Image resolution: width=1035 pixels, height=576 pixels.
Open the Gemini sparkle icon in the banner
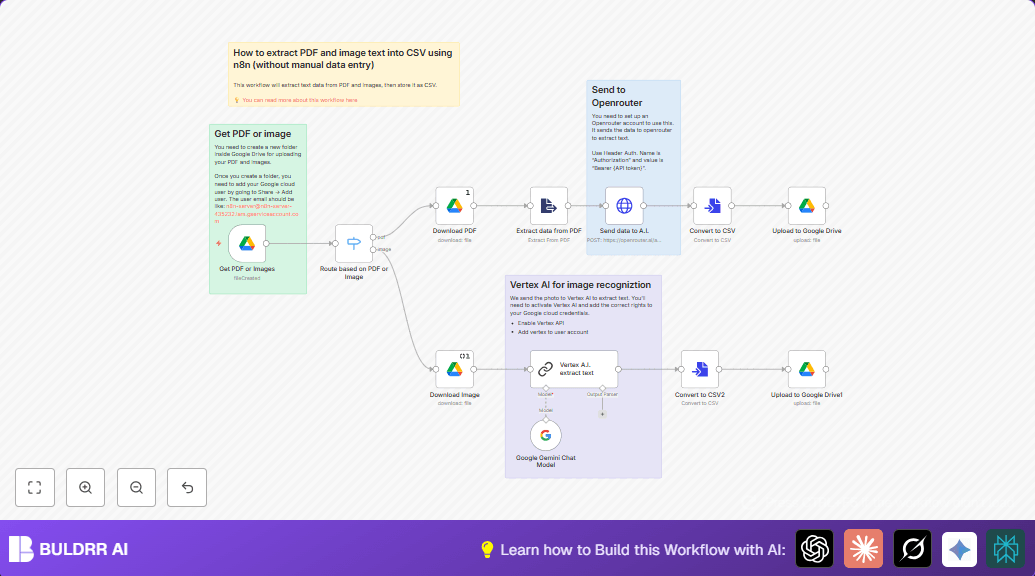click(959, 548)
